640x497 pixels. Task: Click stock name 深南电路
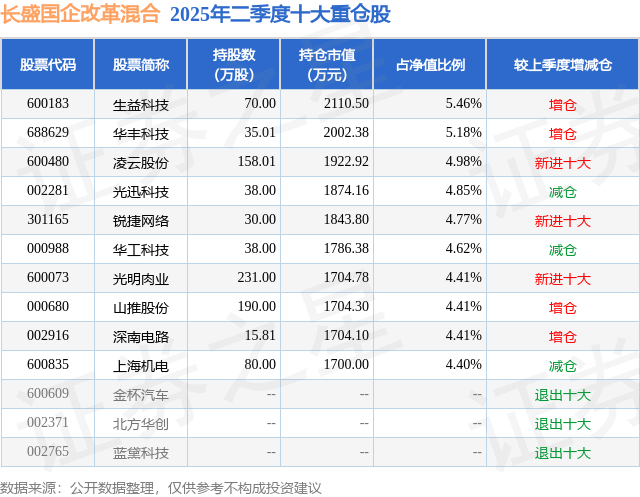[x=141, y=337]
